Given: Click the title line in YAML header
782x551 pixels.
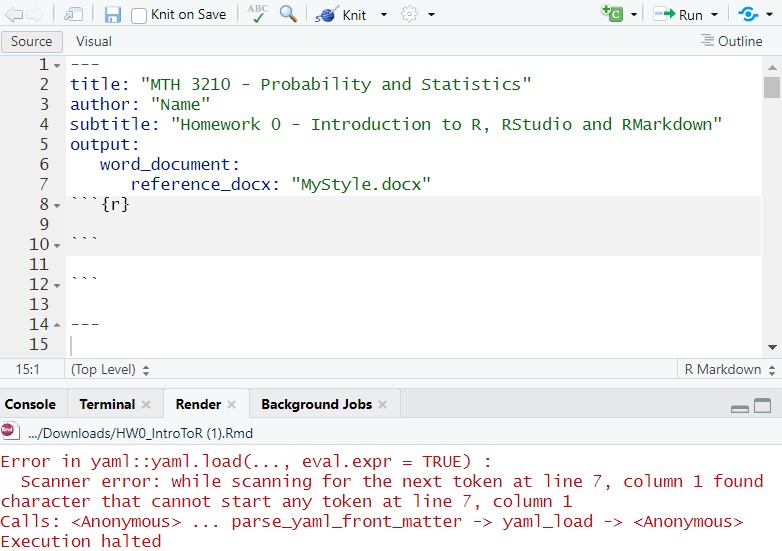Looking at the screenshot, I should tap(301, 84).
